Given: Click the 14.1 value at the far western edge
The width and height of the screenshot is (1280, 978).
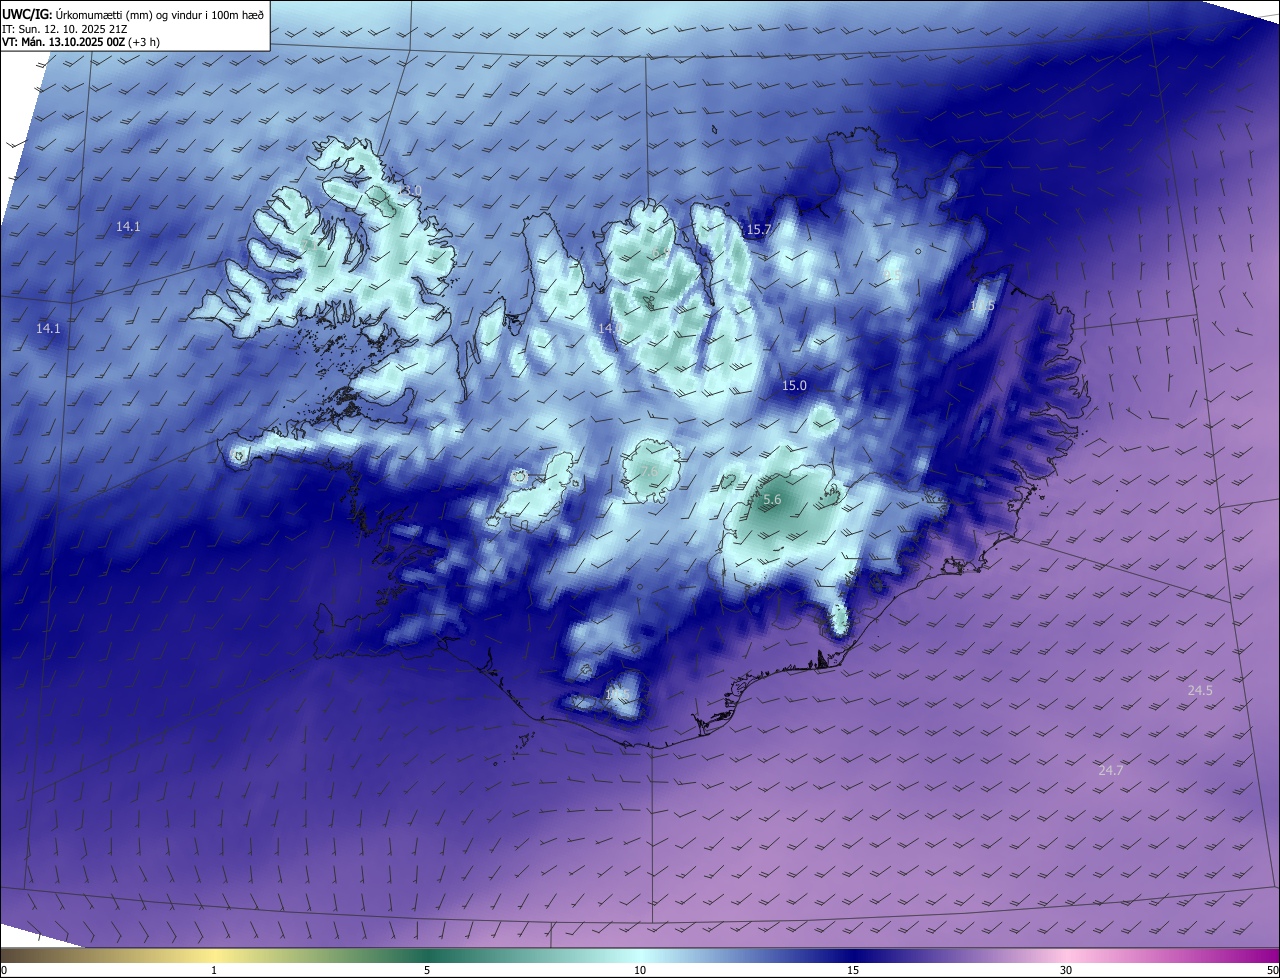Looking at the screenshot, I should tap(48, 328).
